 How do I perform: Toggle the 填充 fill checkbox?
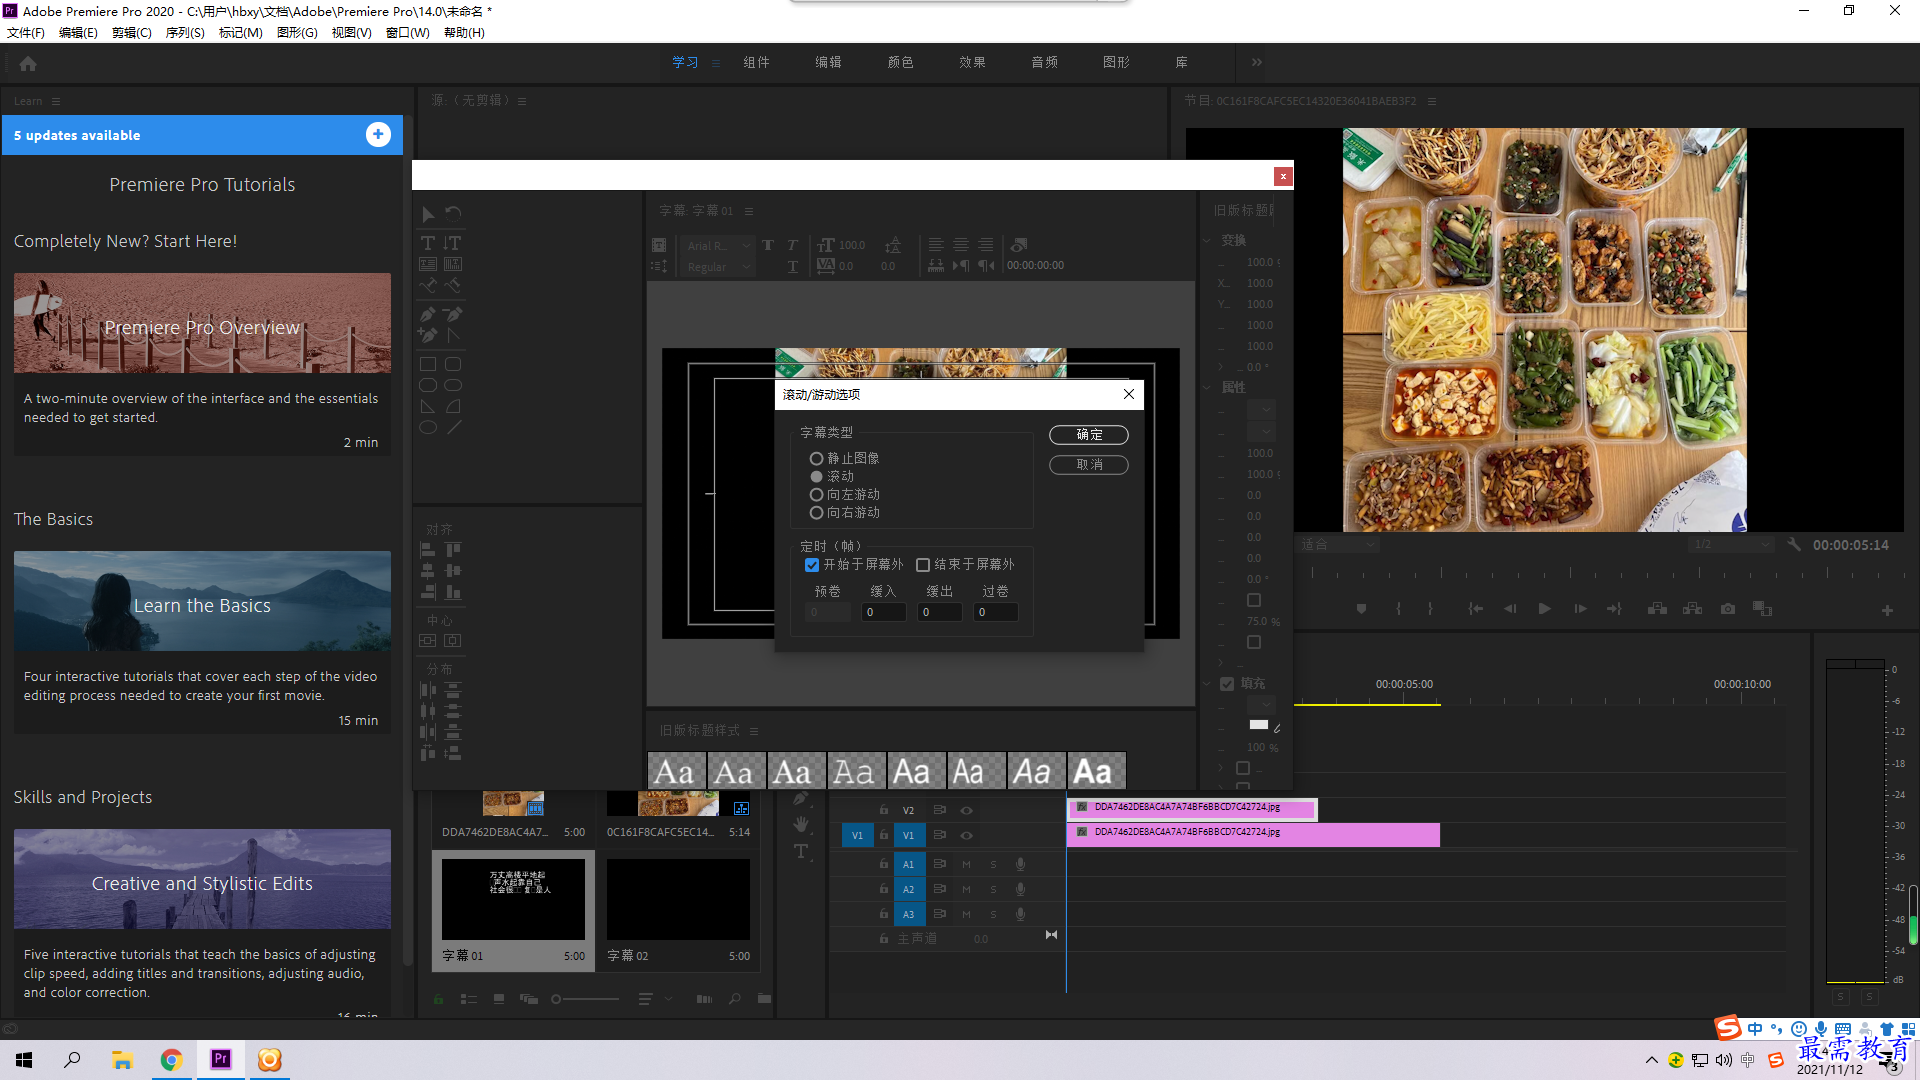pyautogui.click(x=1227, y=684)
